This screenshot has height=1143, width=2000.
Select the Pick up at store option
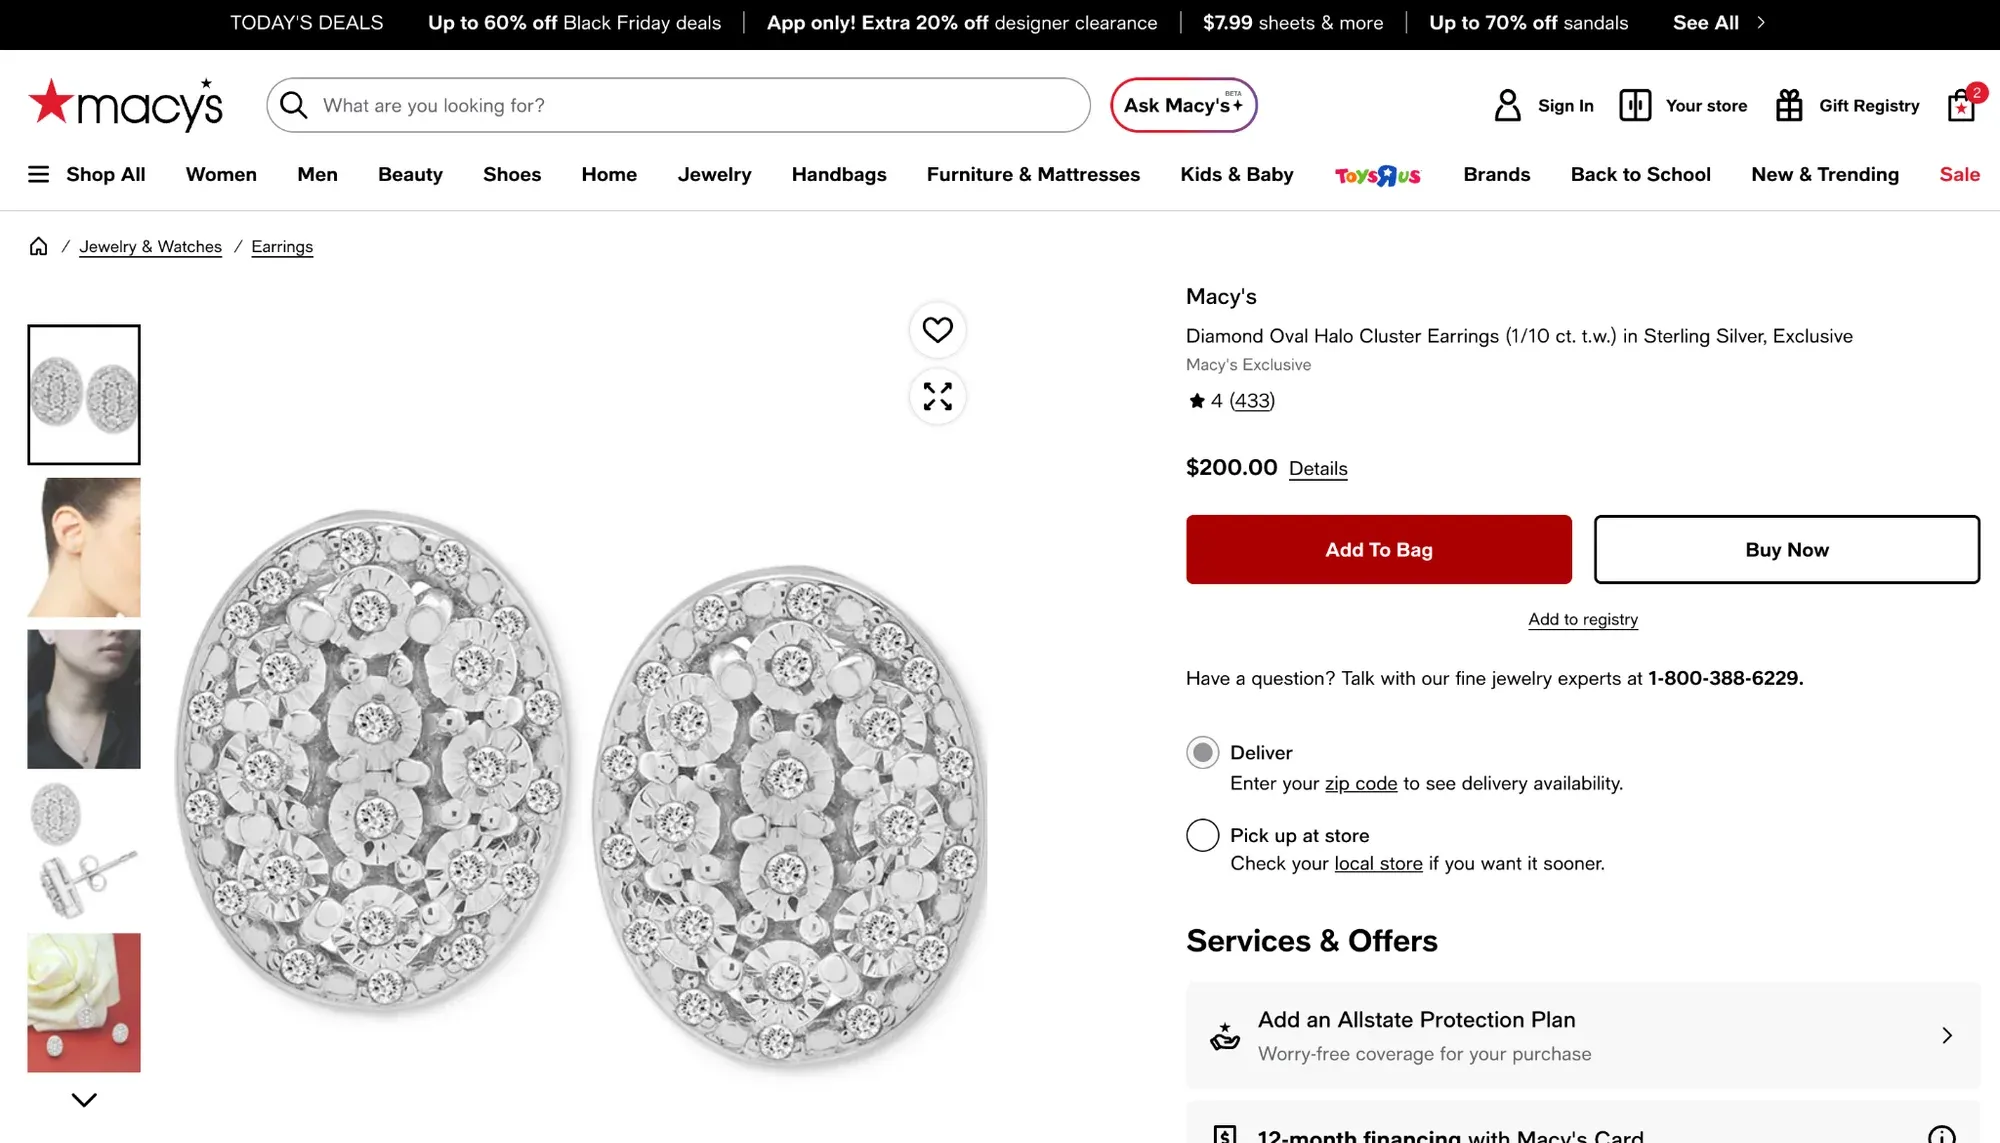tap(1202, 835)
